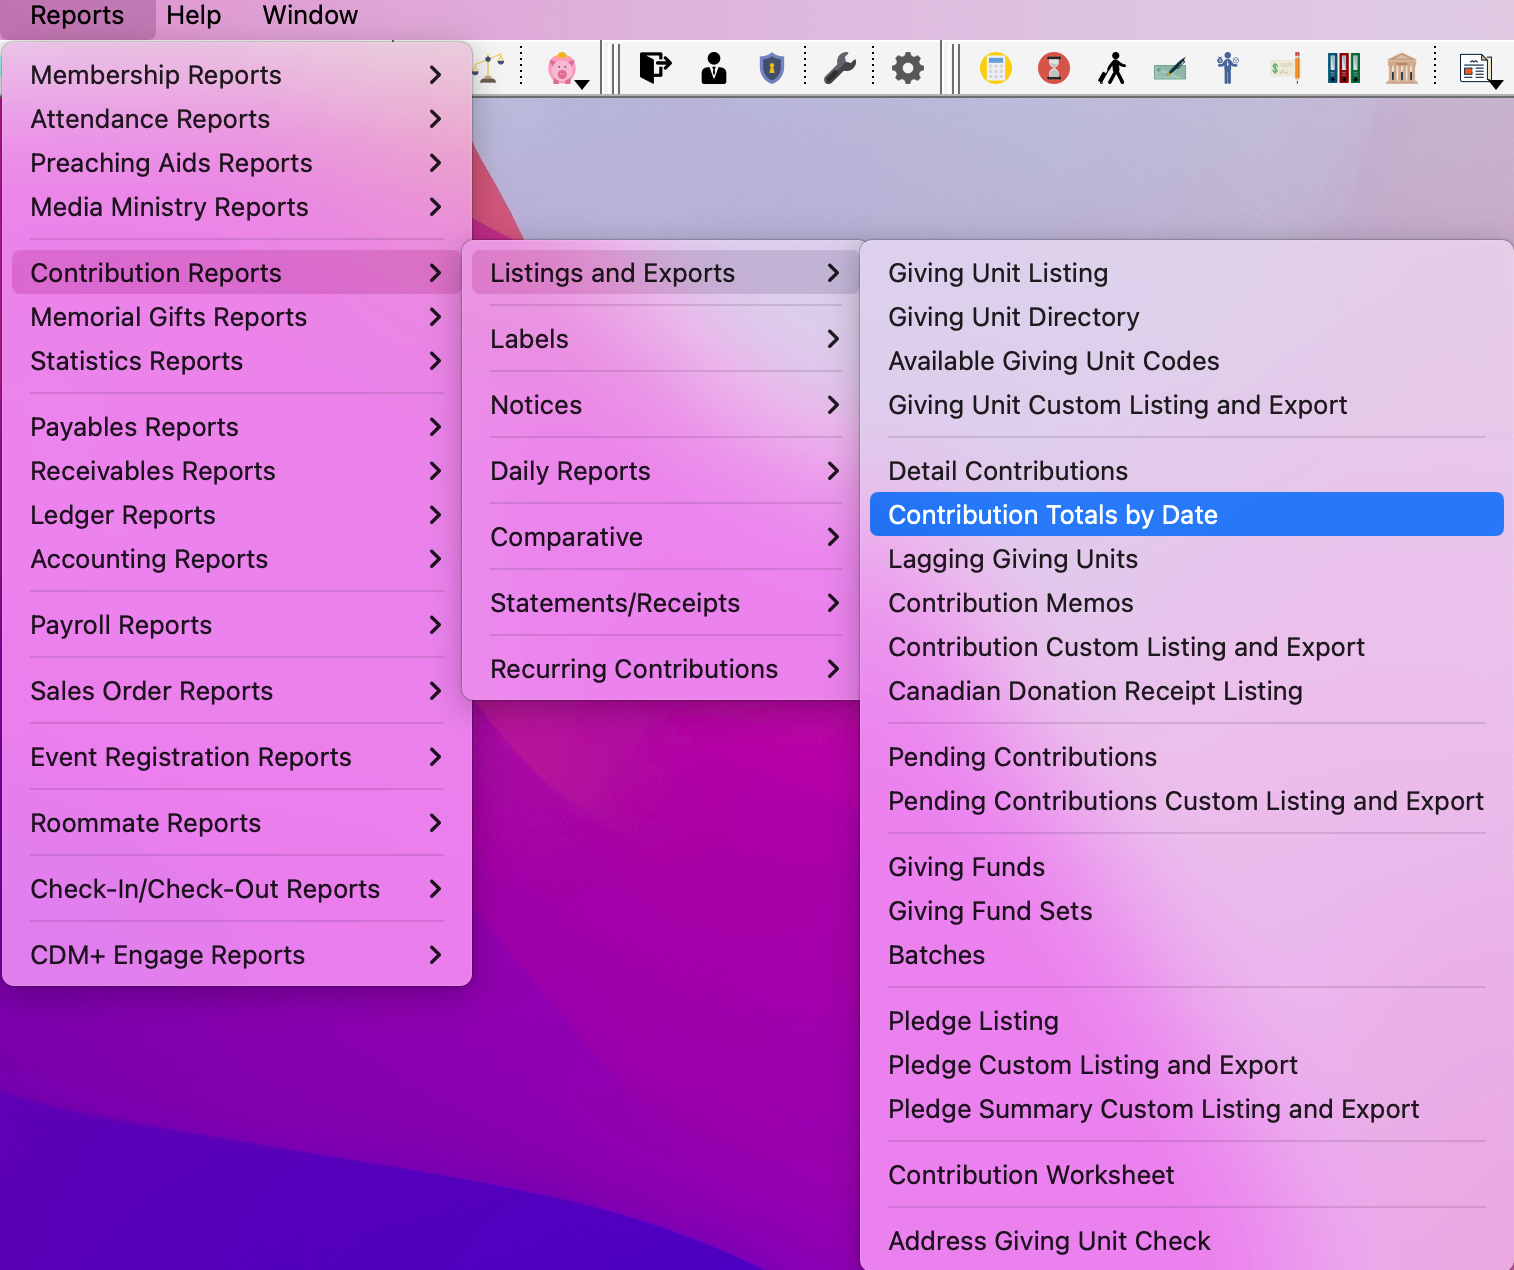Click the ledger binders icon
This screenshot has height=1270, width=1514.
(1343, 68)
